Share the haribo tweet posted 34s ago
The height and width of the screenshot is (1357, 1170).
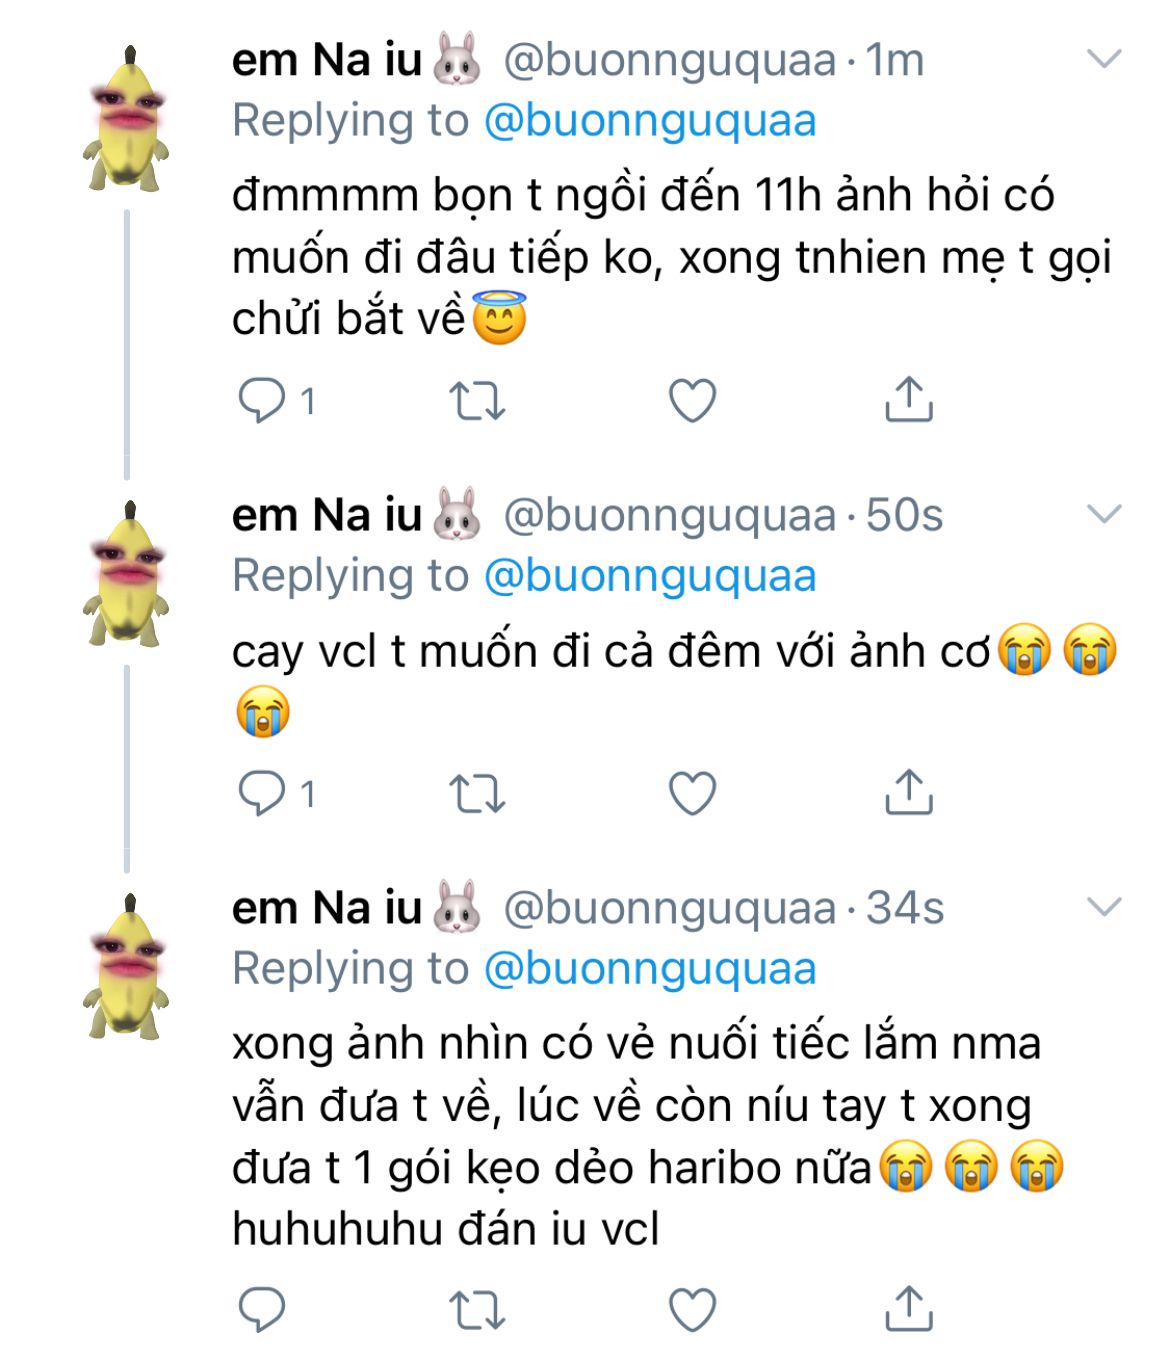click(908, 1309)
